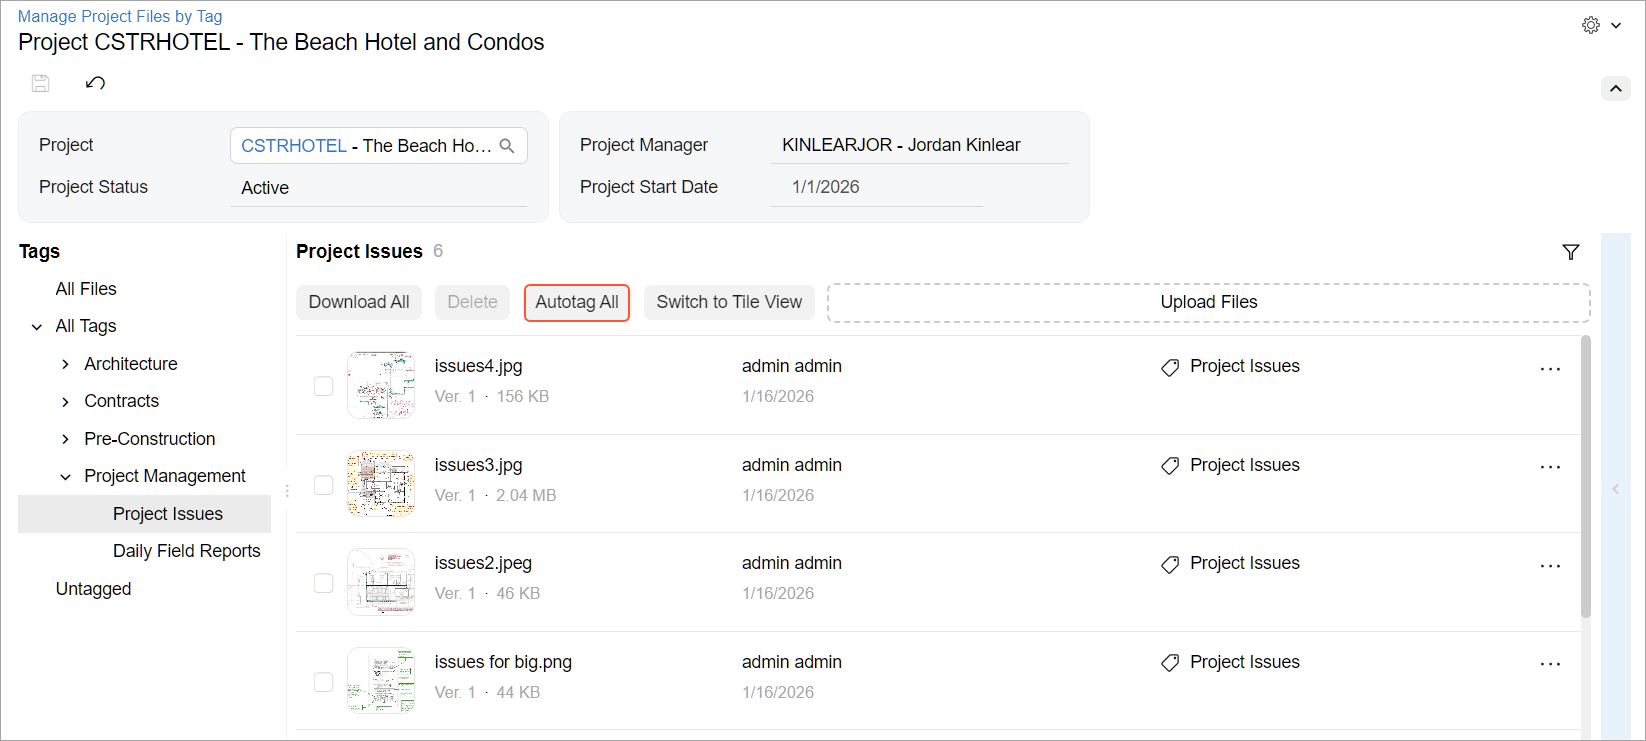Collapse the header summary panel chevron
Image resolution: width=1646 pixels, height=741 pixels.
pos(1616,89)
